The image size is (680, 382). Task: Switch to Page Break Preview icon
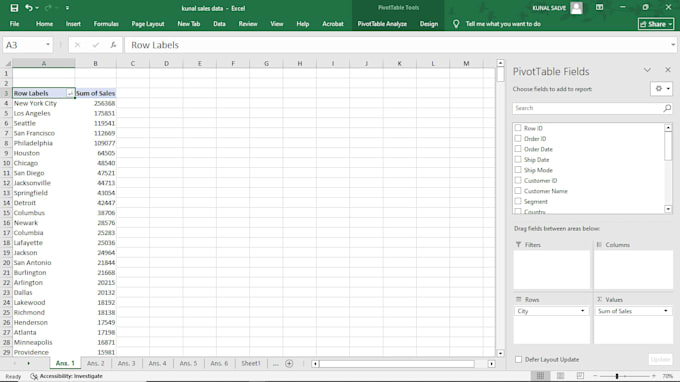[580, 376]
